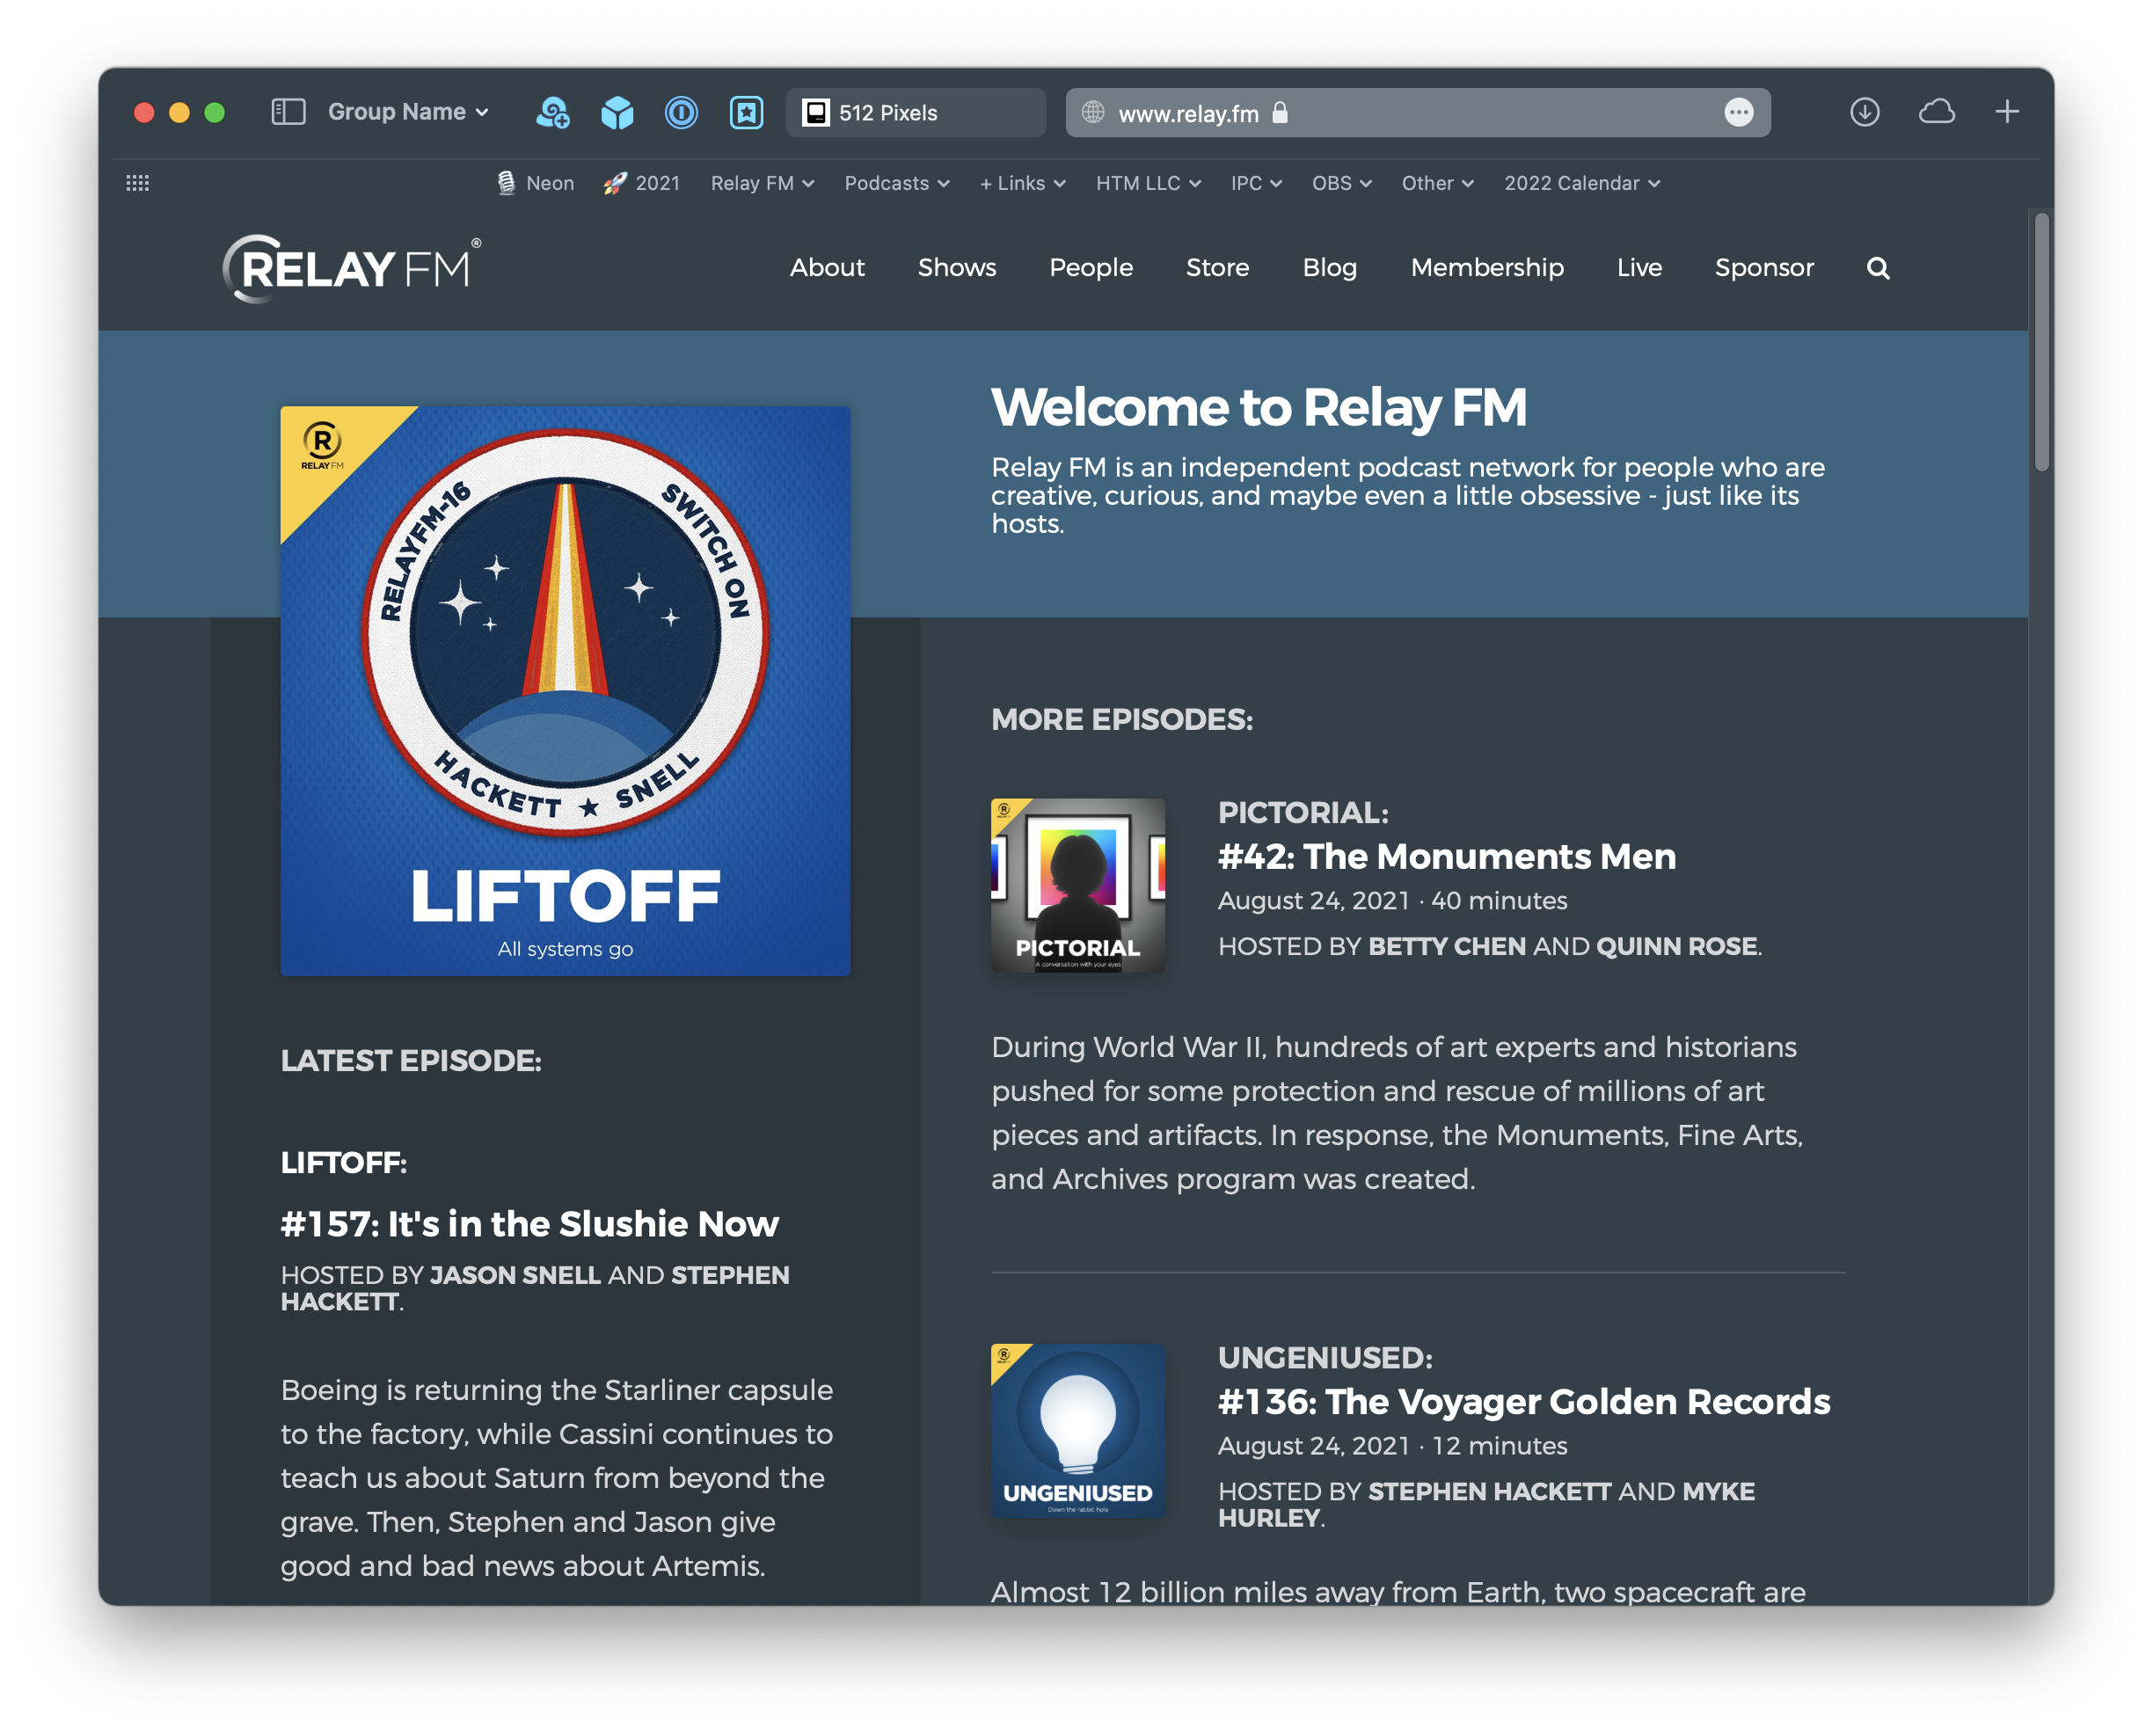Viewport: 2153px width, 1736px height.
Task: Expand the Relay FM bookmarks folder
Action: [762, 183]
